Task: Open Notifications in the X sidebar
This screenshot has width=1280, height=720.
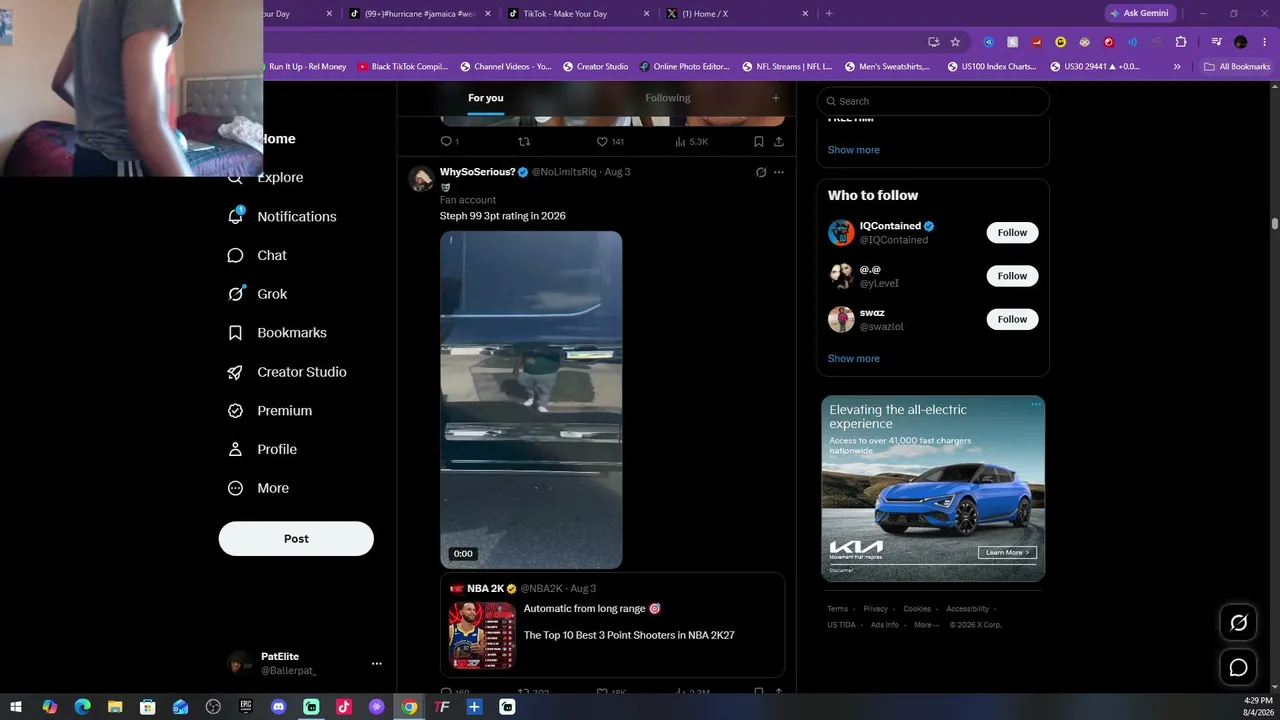Action: [x=283, y=216]
